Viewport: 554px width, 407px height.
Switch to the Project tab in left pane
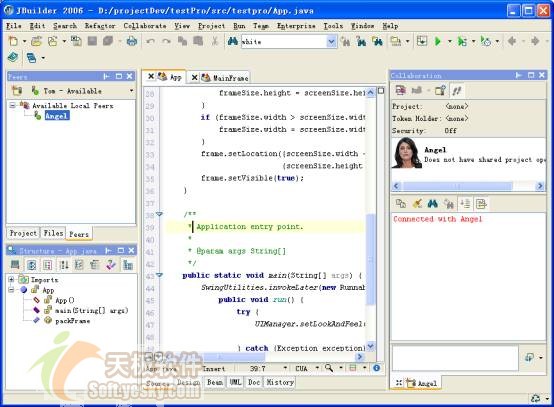(23, 233)
